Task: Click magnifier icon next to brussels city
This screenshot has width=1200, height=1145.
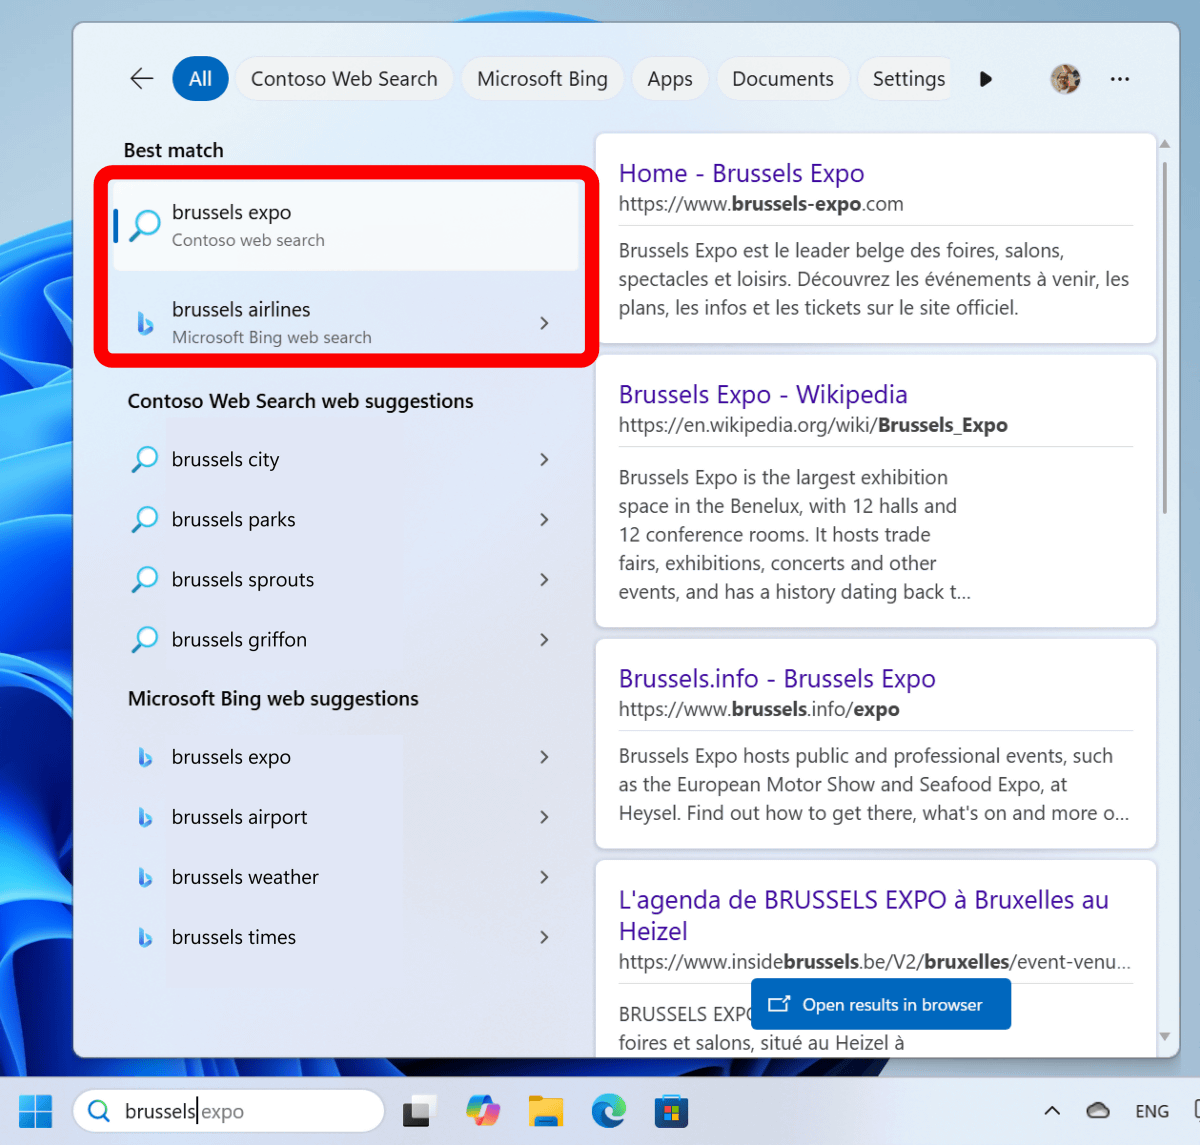Action: [146, 460]
